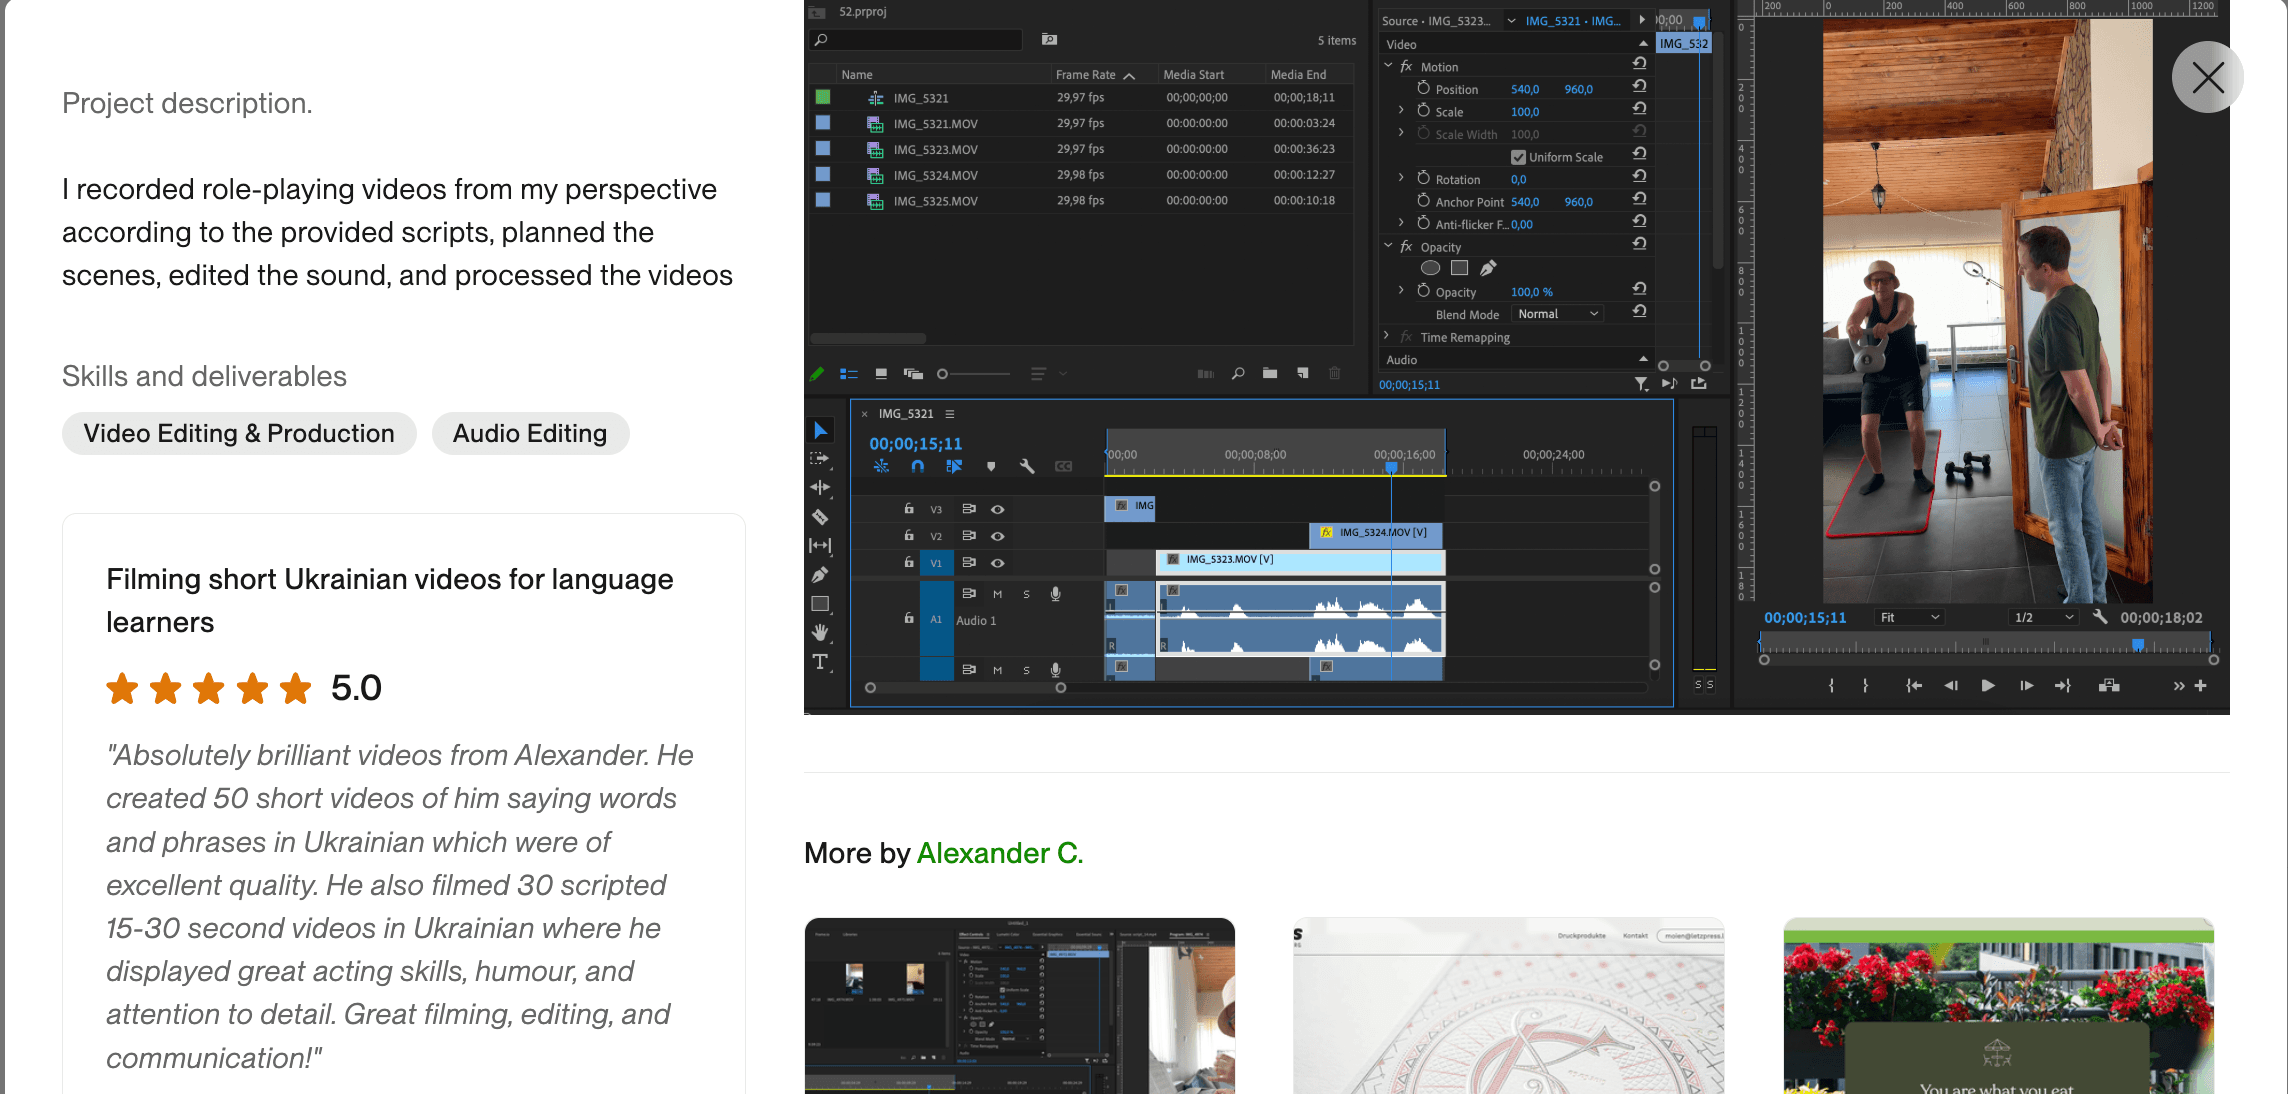Select the Ripple Edit tool
This screenshot has width=2288, height=1094.
[x=820, y=488]
